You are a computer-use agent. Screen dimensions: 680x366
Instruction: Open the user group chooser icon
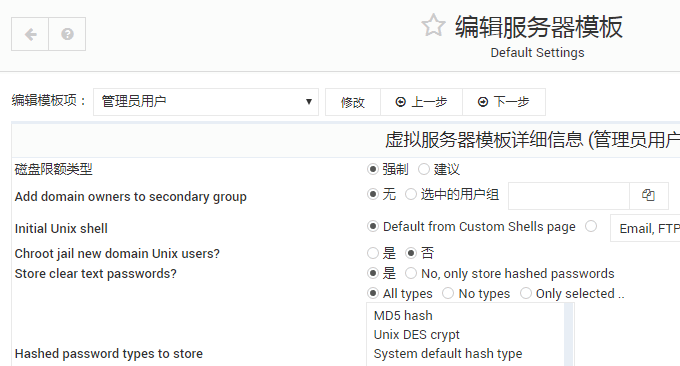coord(648,195)
